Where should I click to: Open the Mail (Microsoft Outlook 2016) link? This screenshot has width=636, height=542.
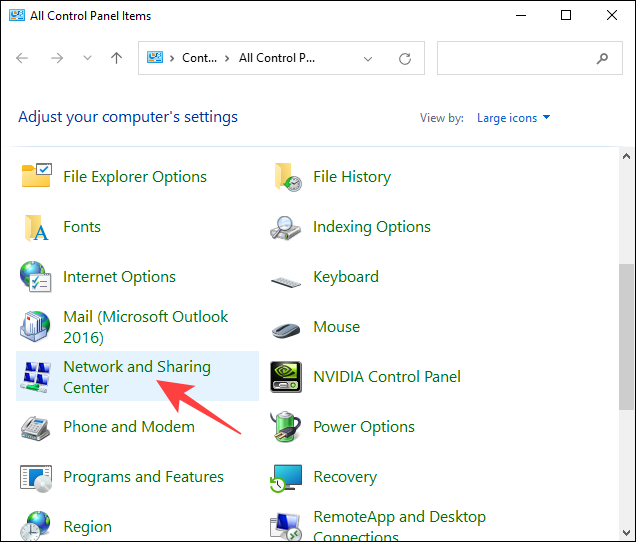click(145, 326)
